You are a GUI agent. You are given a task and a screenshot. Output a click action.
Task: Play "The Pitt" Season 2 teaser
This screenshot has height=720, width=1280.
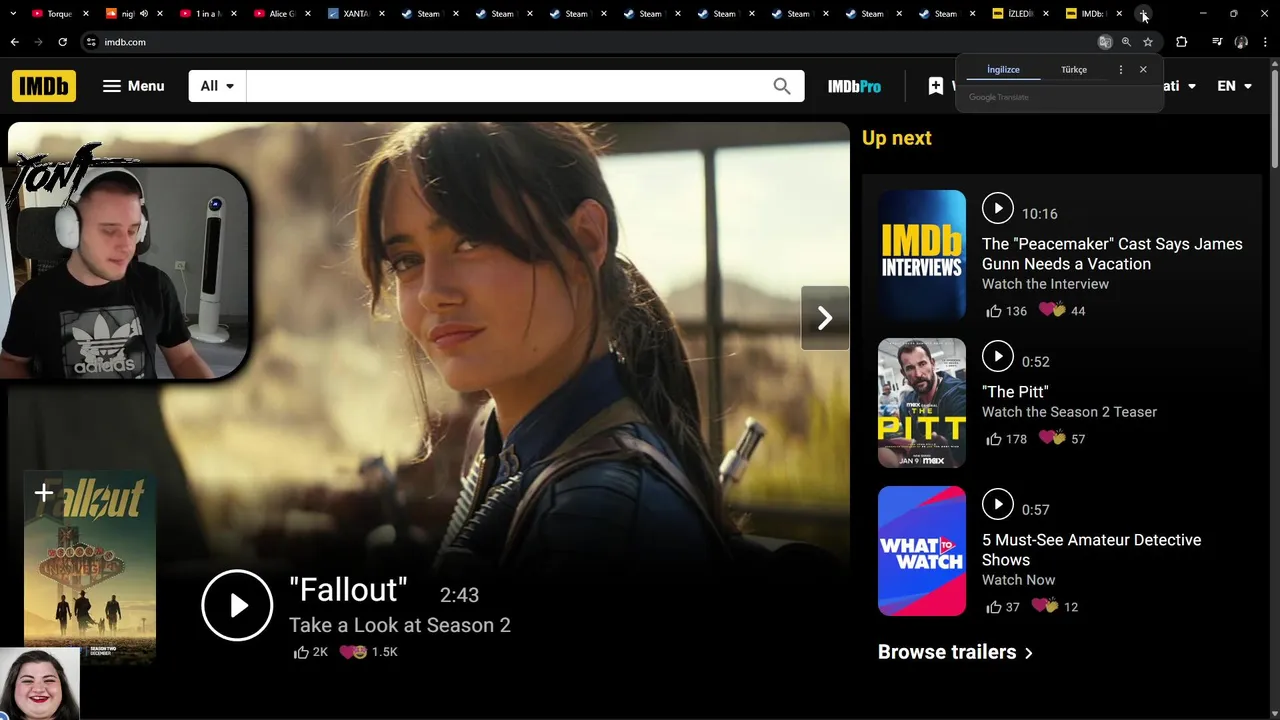coord(997,356)
